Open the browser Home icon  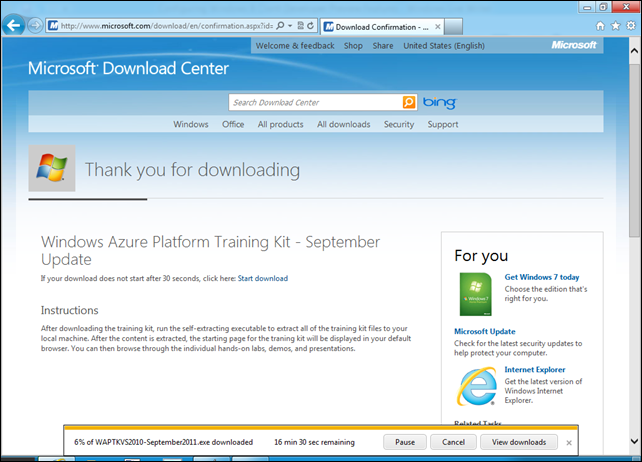coord(600,26)
